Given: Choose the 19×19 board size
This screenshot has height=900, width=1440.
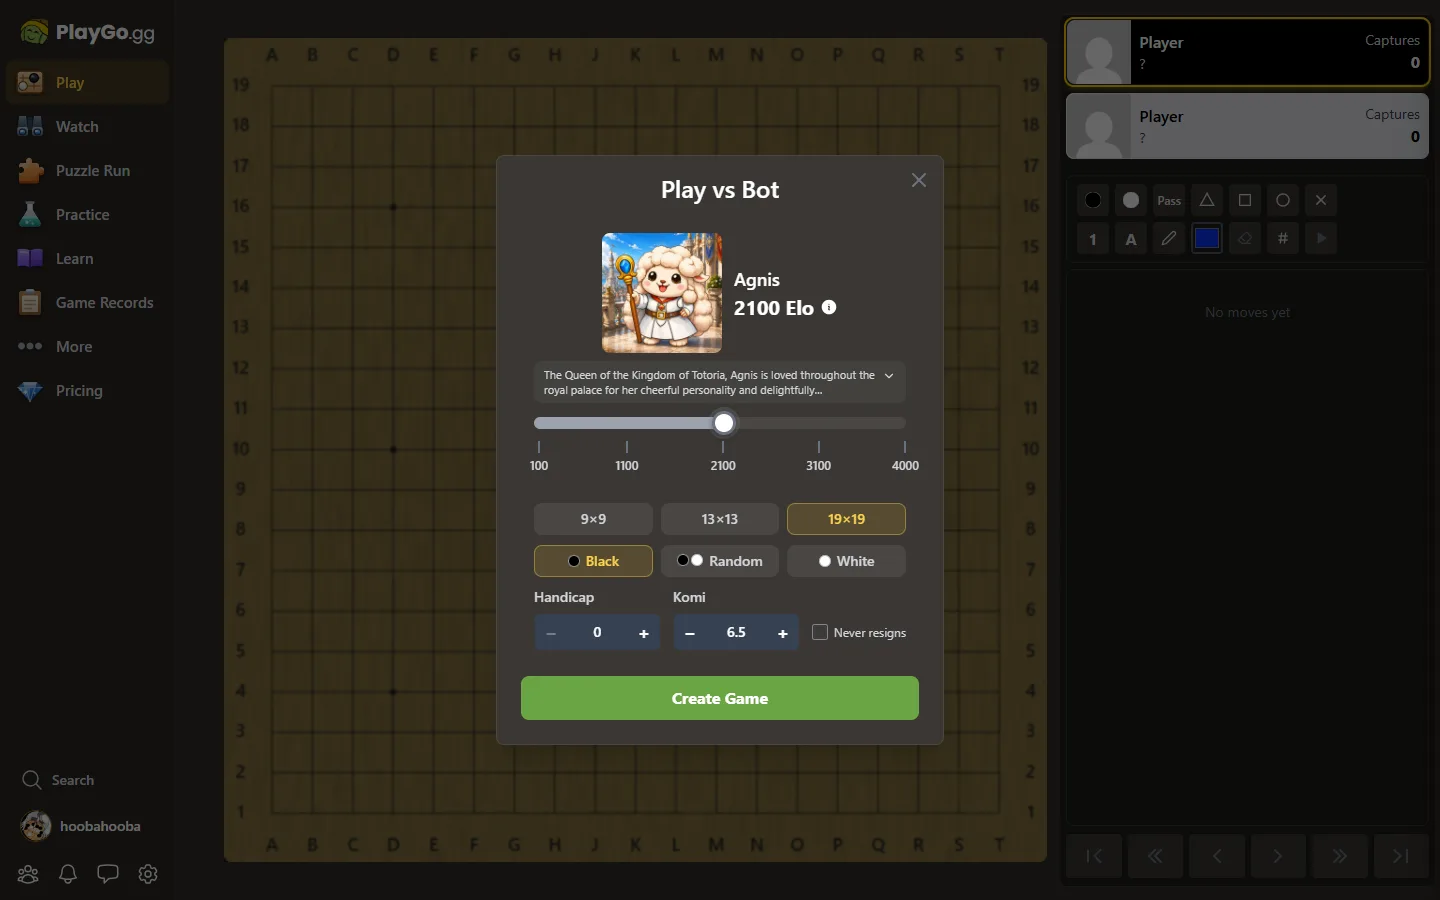Looking at the screenshot, I should pyautogui.click(x=846, y=519).
